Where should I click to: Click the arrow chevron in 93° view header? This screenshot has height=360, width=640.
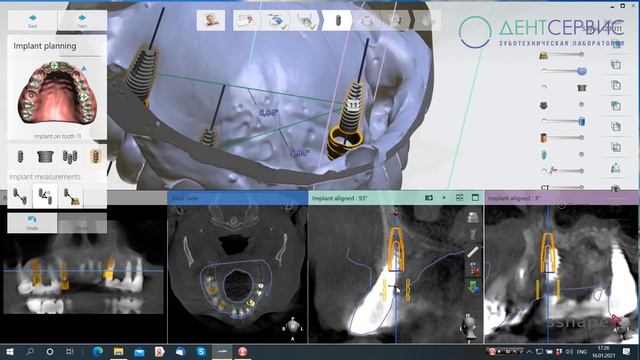tap(444, 198)
